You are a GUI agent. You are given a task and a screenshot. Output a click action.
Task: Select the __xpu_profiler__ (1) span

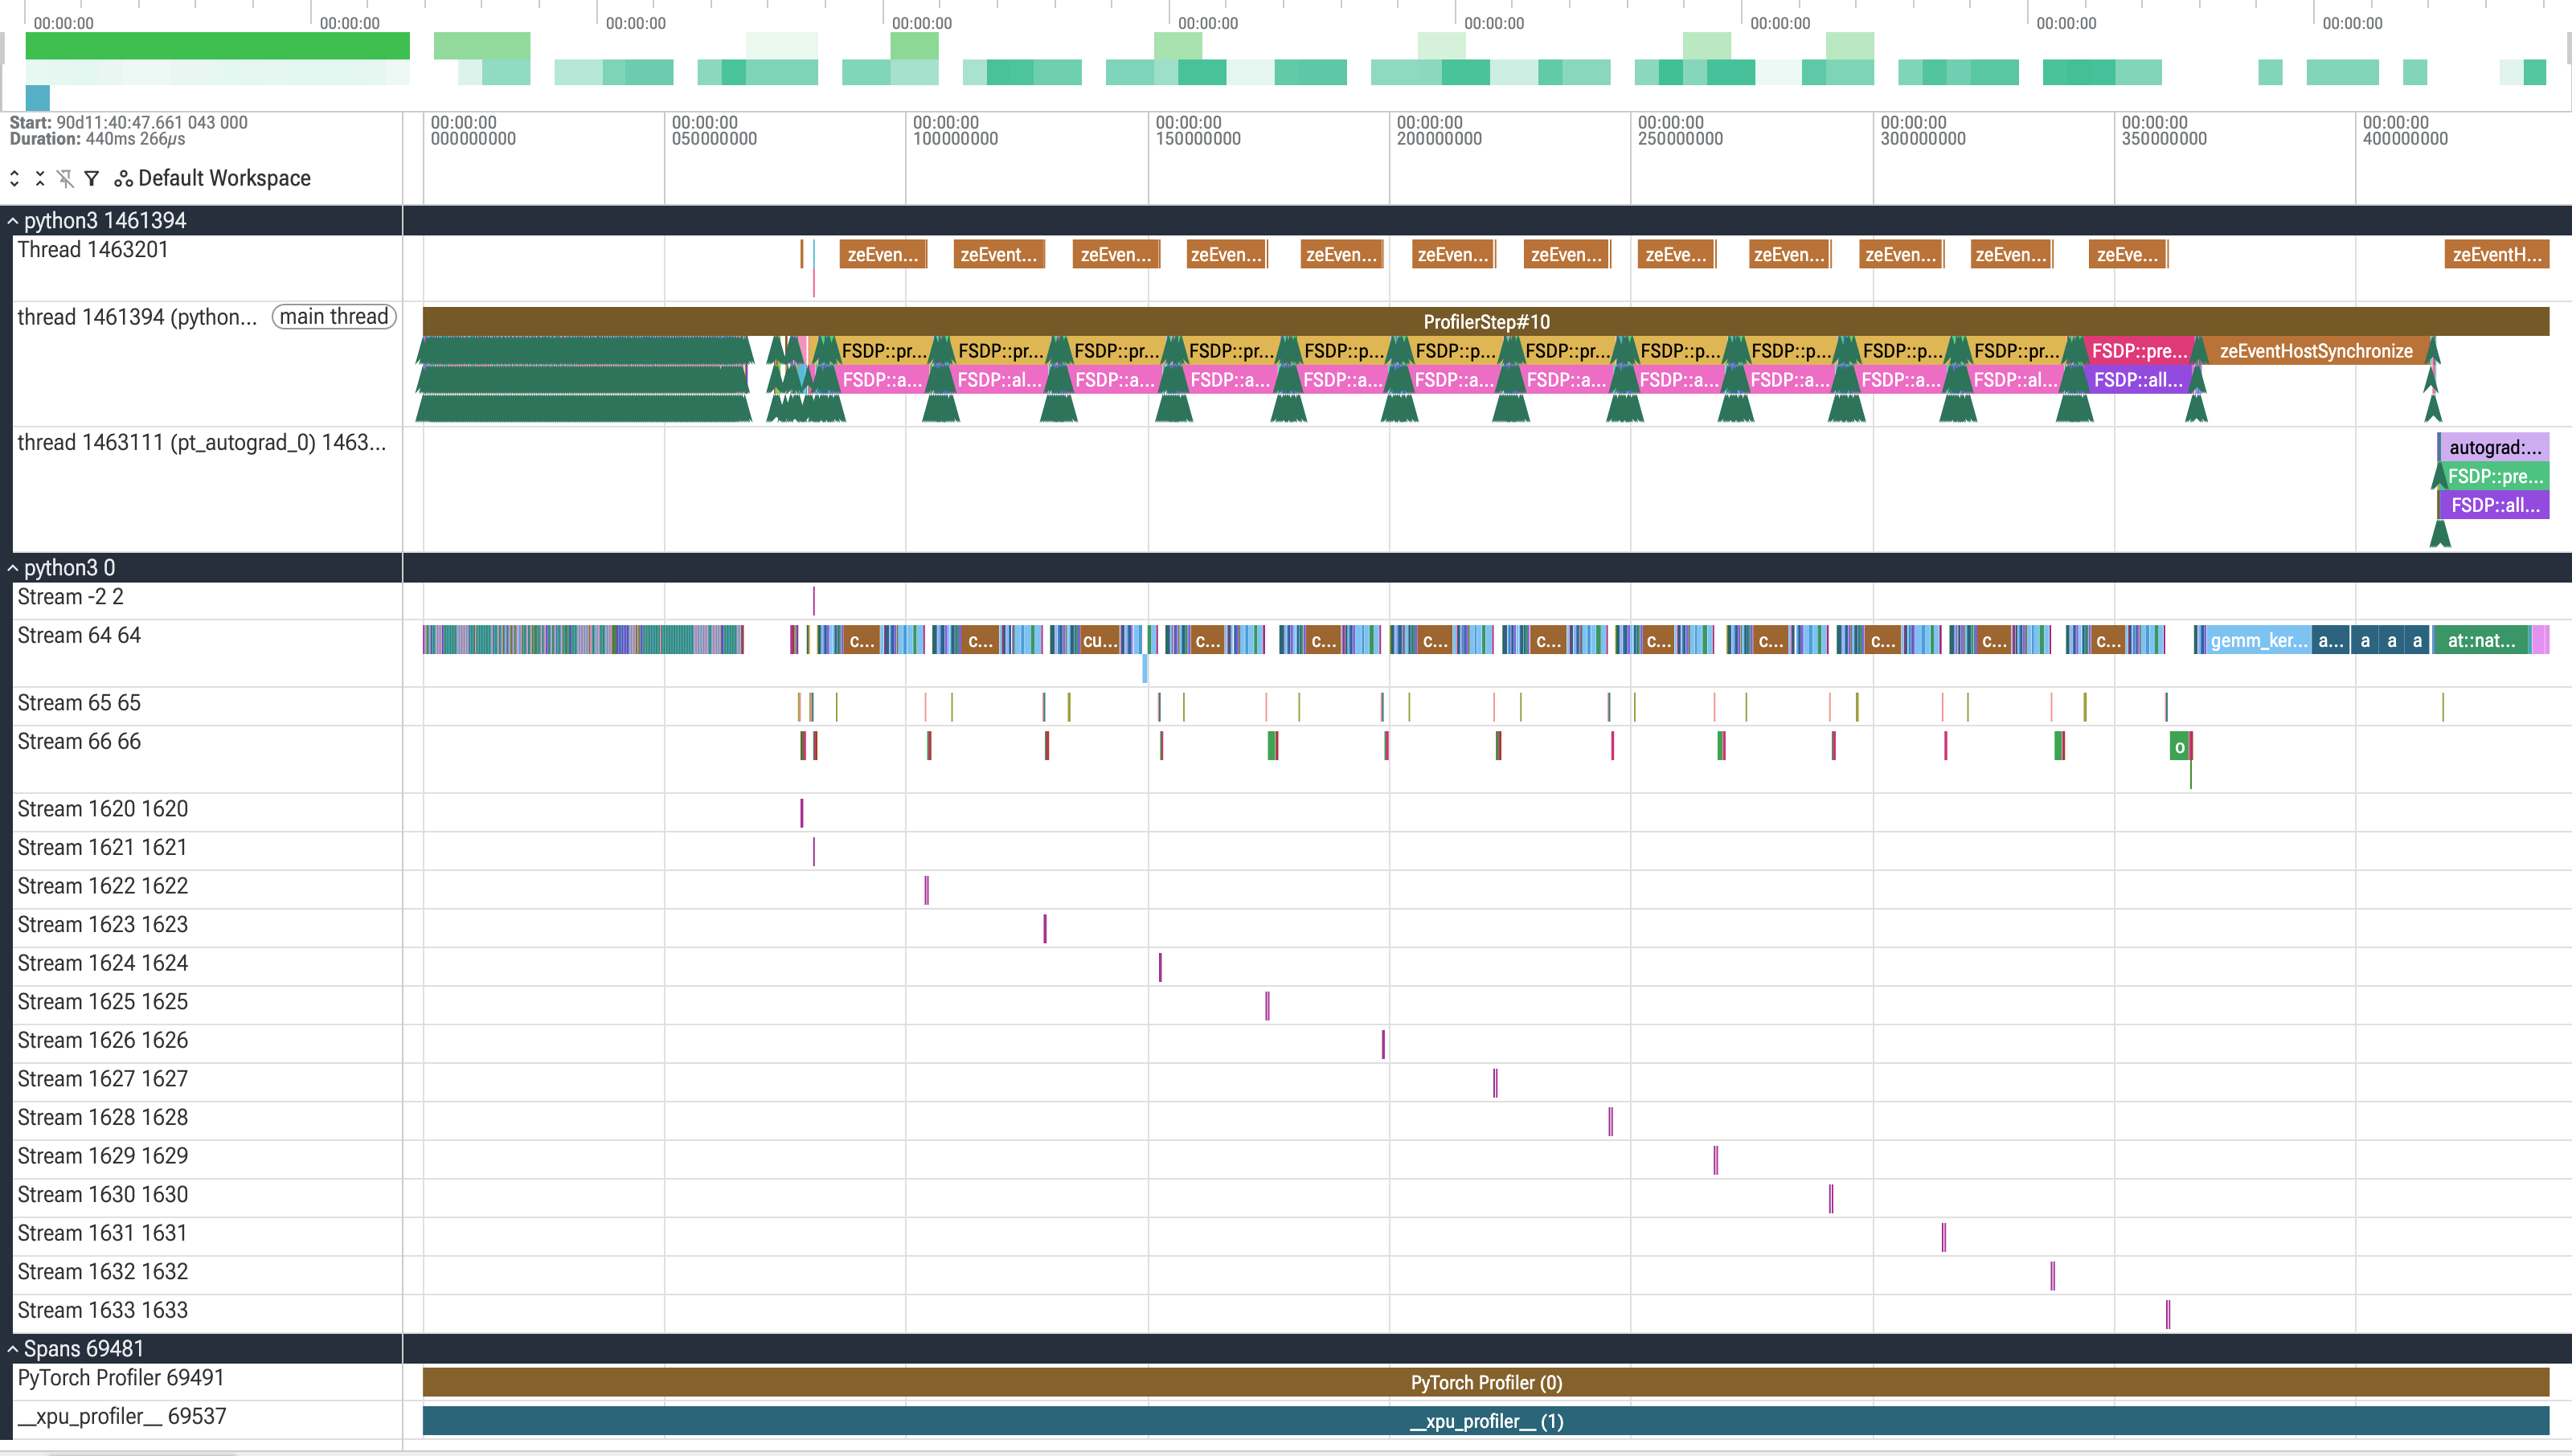coord(1486,1421)
